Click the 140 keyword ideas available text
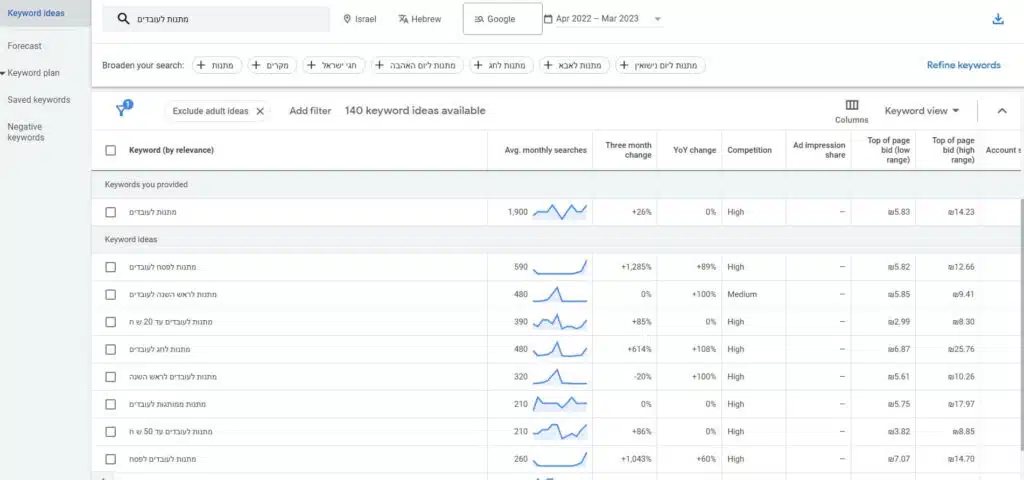This screenshot has width=1024, height=480. coord(415,111)
